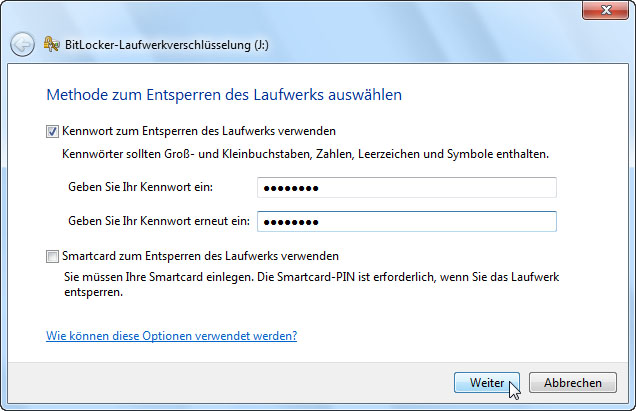Focus the first Kennwort input field
636x411 pixels.
pyautogui.click(x=406, y=188)
